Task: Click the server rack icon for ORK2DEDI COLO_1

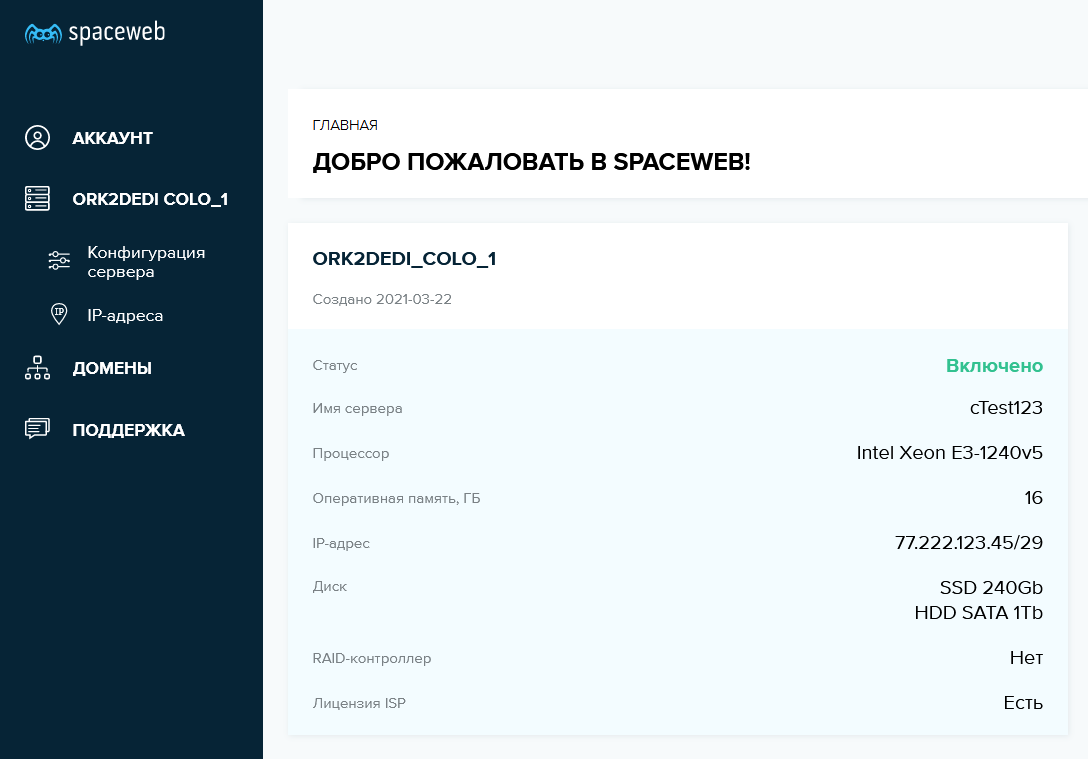Action: pyautogui.click(x=37, y=198)
